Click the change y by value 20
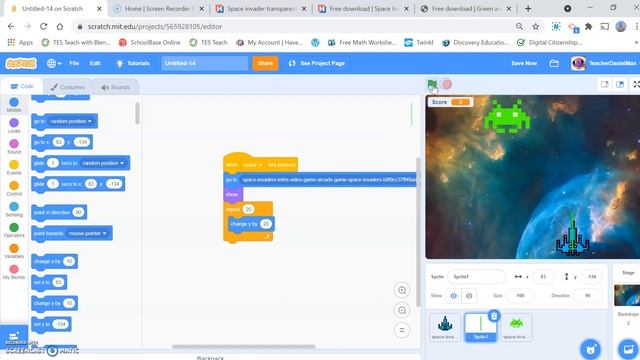This screenshot has height=360, width=640. (266, 224)
